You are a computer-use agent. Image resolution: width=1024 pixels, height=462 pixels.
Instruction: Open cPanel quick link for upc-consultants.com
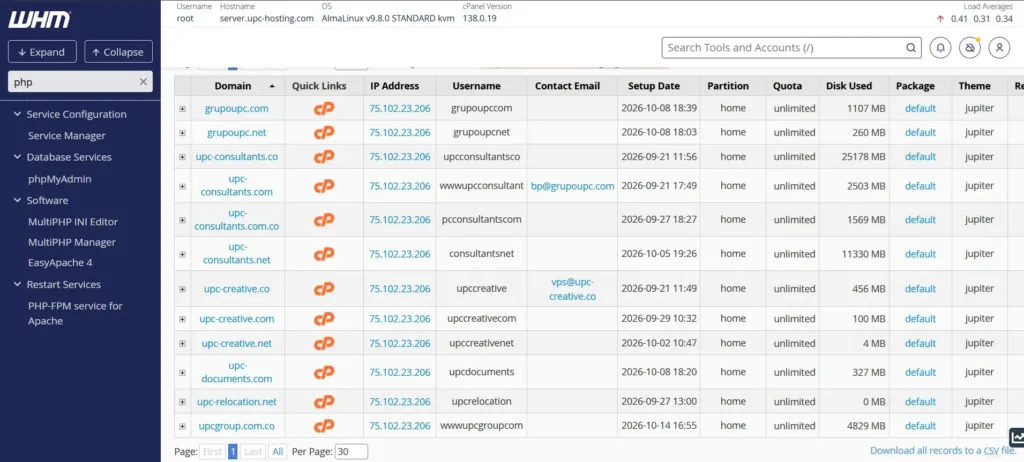tap(324, 186)
